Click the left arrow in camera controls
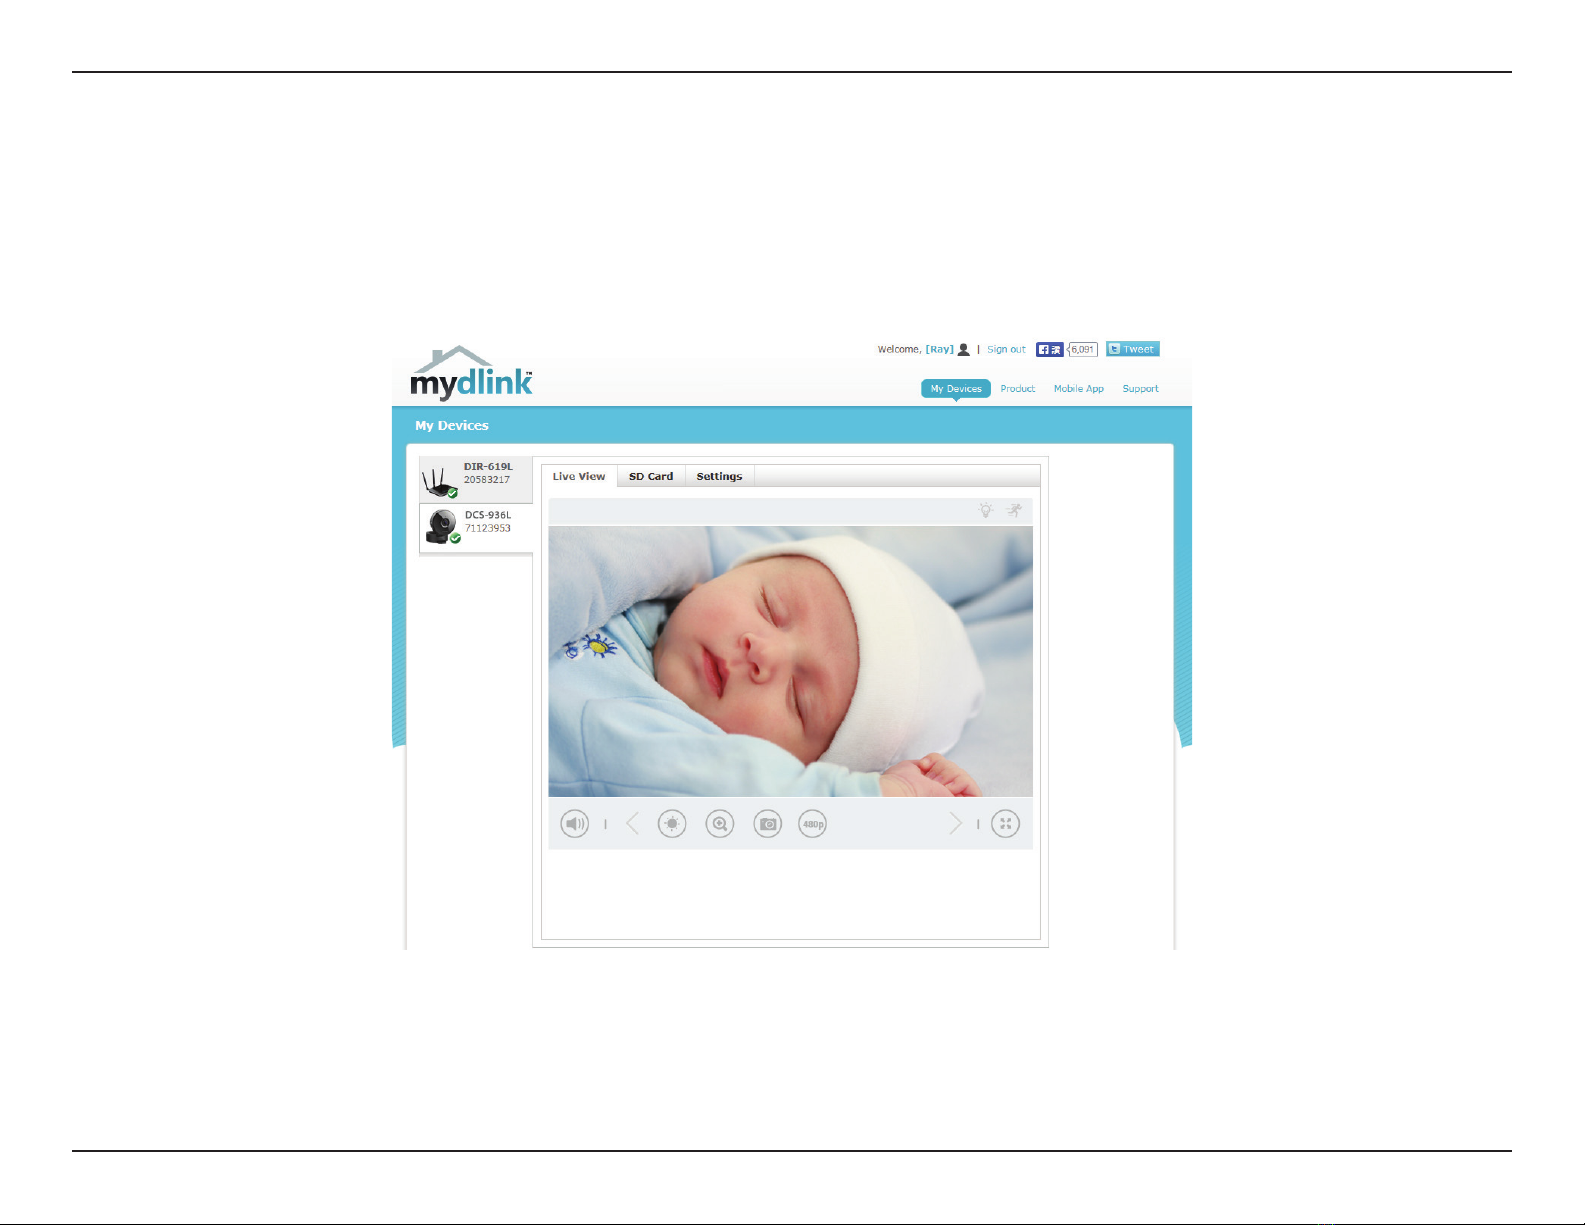The height and width of the screenshot is (1225, 1585). [632, 824]
